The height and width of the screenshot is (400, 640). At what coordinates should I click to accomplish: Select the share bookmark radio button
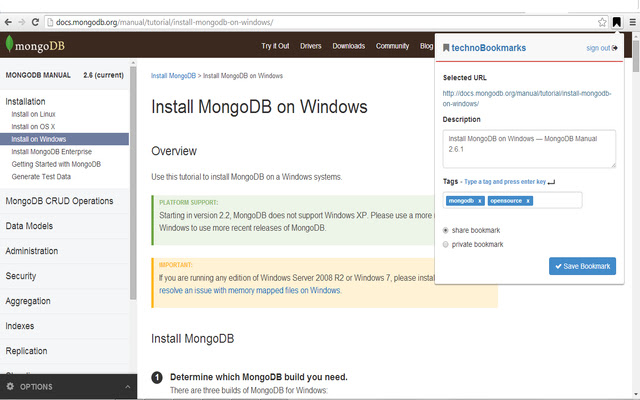445,230
